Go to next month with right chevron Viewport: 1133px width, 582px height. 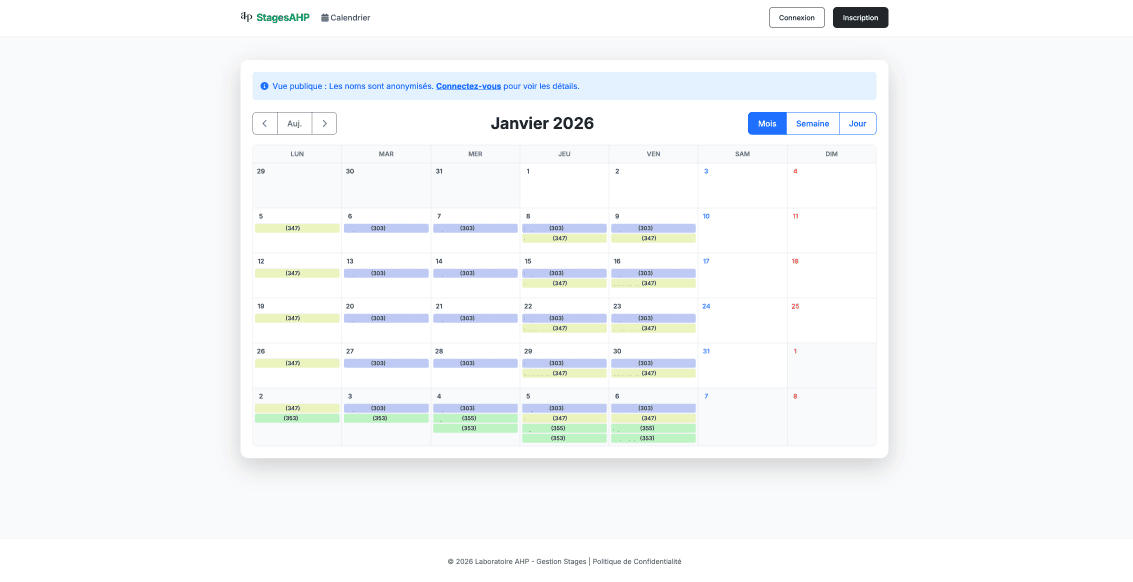(324, 124)
